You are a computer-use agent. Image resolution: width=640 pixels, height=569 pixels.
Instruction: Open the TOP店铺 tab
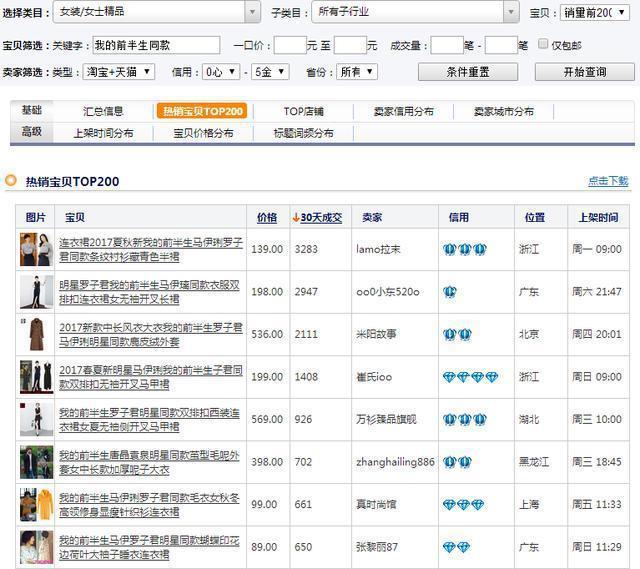303,111
